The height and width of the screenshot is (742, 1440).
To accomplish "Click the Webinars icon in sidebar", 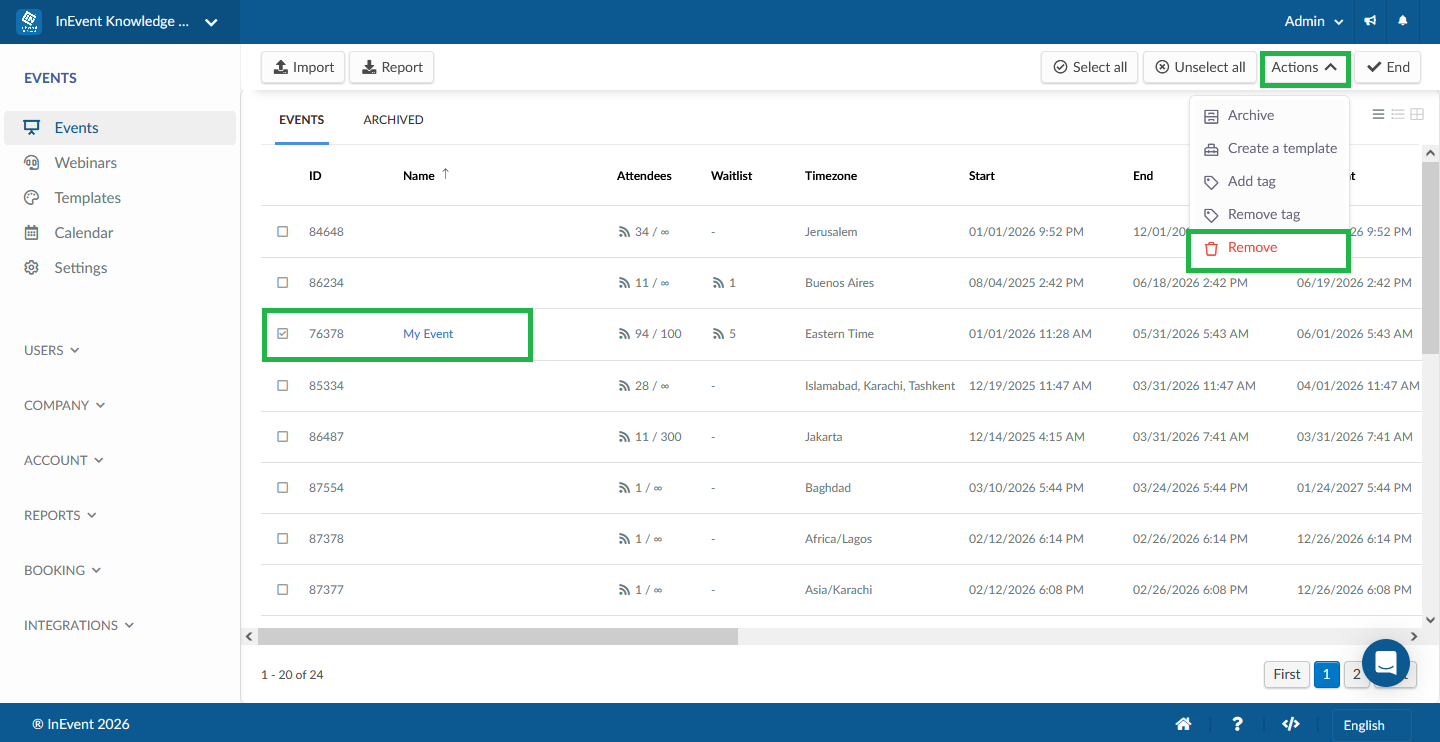I will coord(32,163).
